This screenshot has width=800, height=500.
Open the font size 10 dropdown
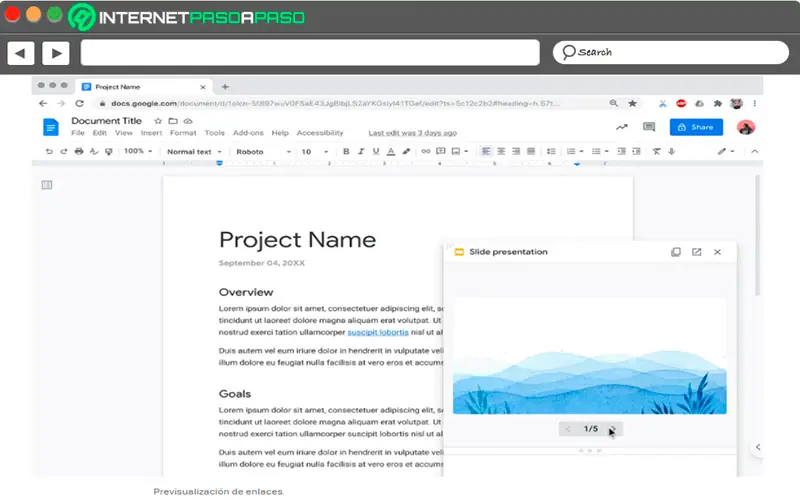pyautogui.click(x=314, y=152)
